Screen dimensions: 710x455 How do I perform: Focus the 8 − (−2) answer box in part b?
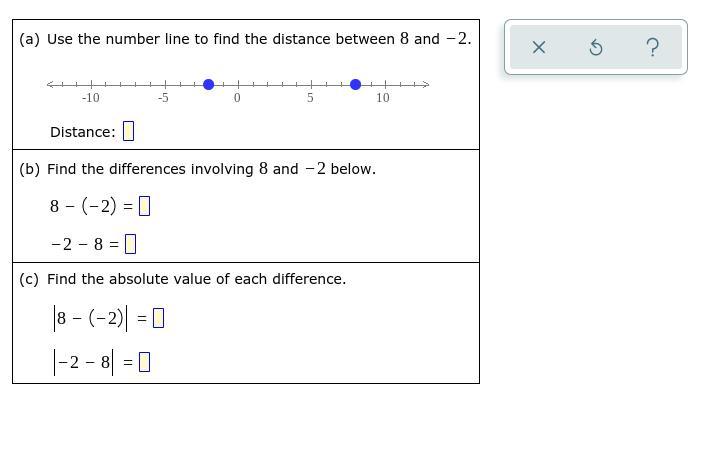144,206
